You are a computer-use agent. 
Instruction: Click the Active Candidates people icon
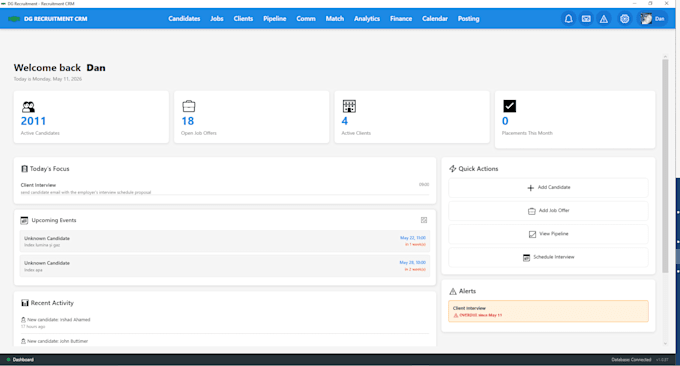[28, 107]
